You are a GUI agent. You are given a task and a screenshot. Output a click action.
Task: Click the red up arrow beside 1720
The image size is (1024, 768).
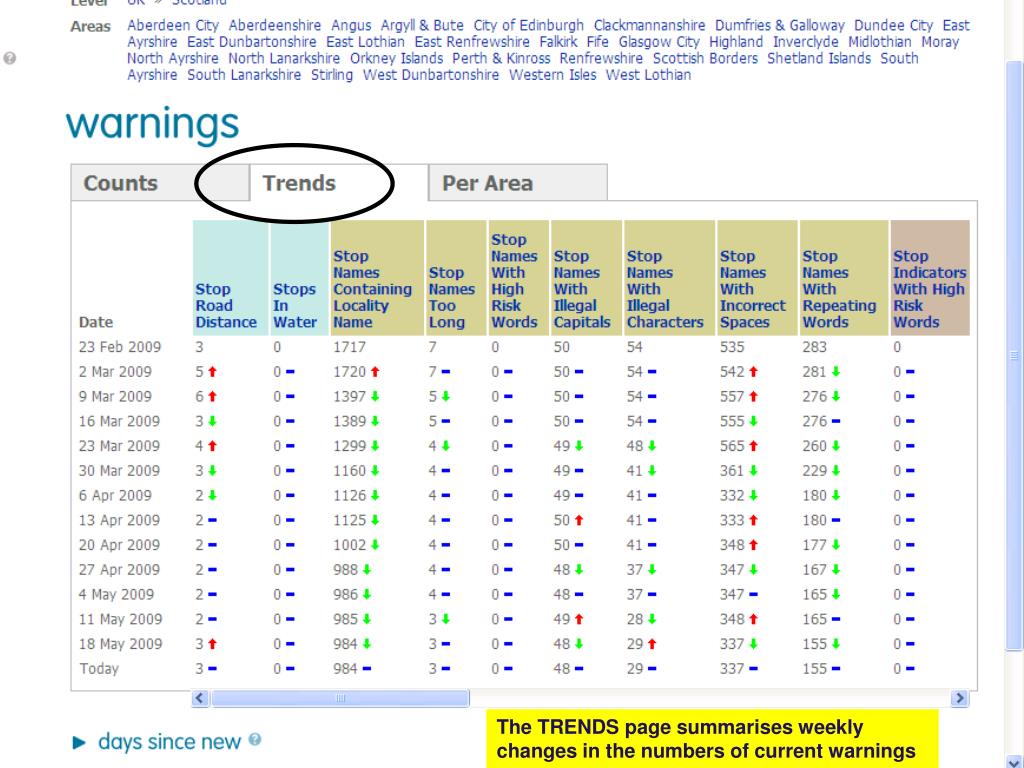pos(375,372)
